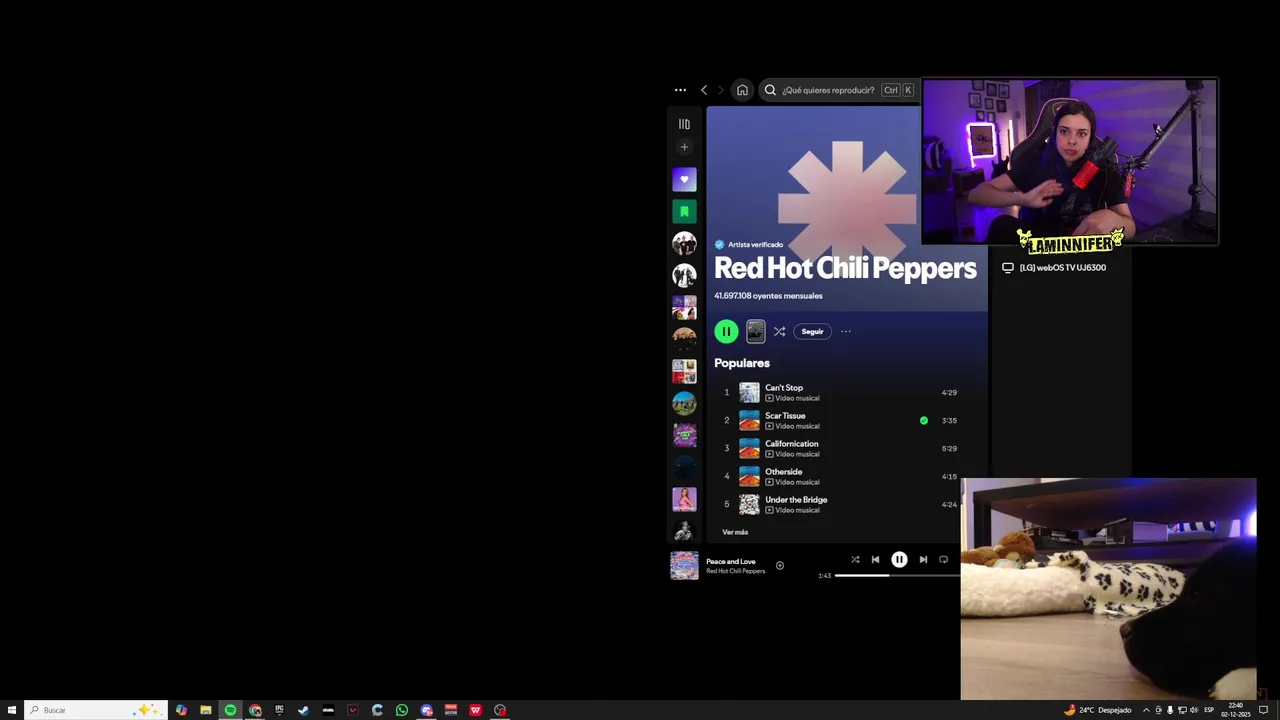1280x720 pixels.
Task: Skip to the next track
Action: pyautogui.click(x=923, y=560)
